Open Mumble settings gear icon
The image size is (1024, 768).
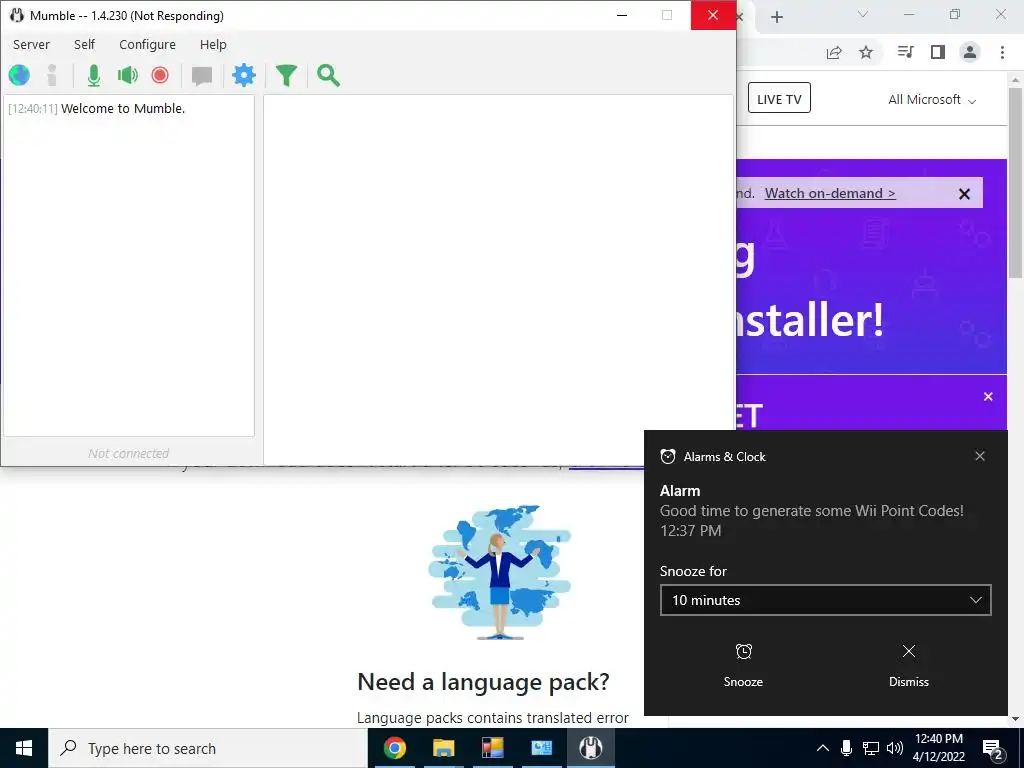click(244, 76)
